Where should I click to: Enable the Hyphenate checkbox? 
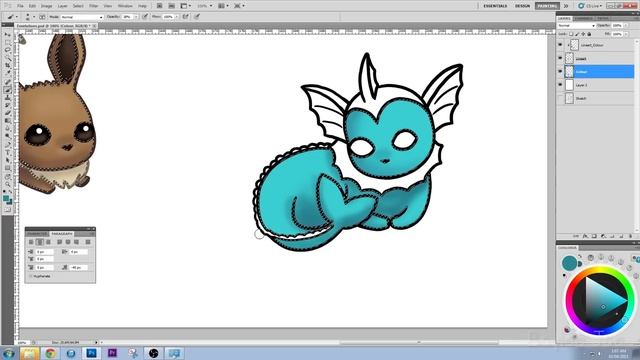point(31,276)
